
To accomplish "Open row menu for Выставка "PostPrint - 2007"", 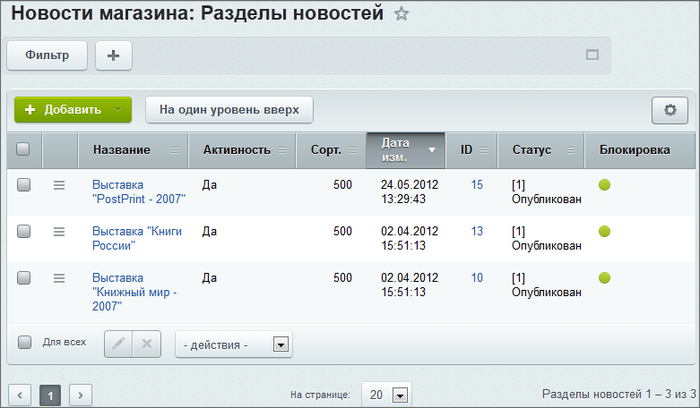I will [59, 185].
